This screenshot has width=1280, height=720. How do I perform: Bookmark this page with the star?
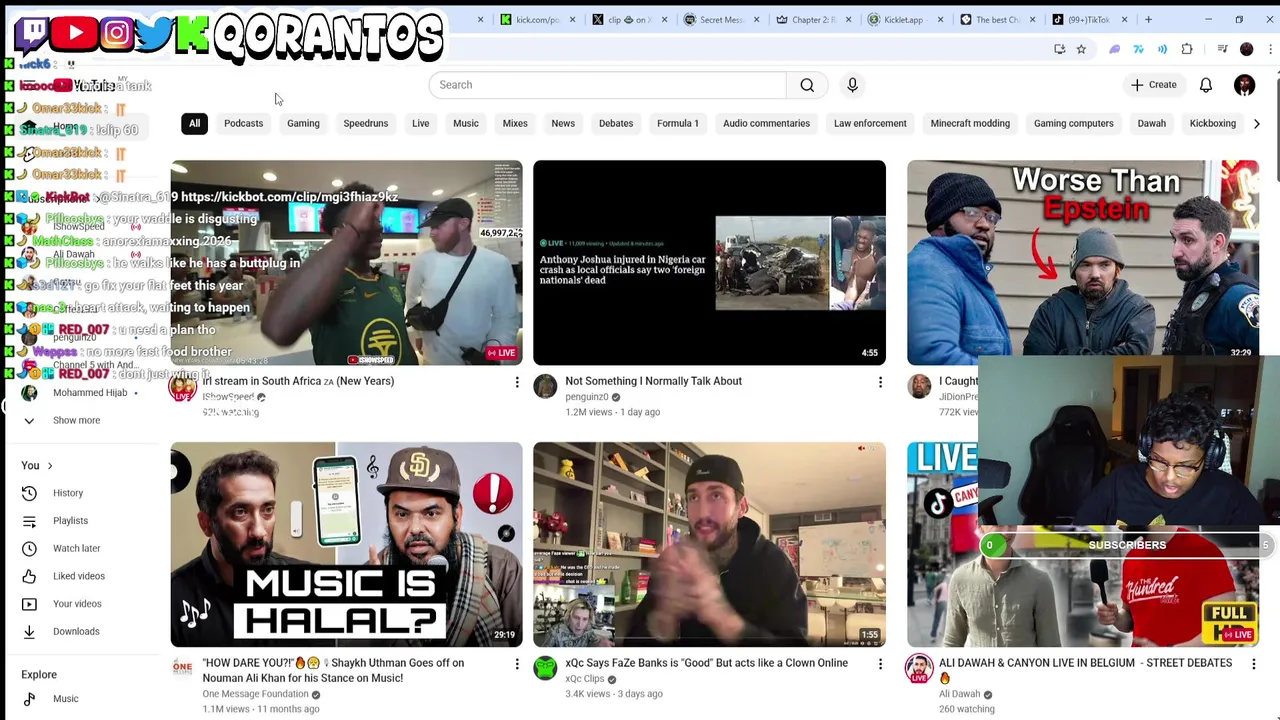click(x=1081, y=49)
